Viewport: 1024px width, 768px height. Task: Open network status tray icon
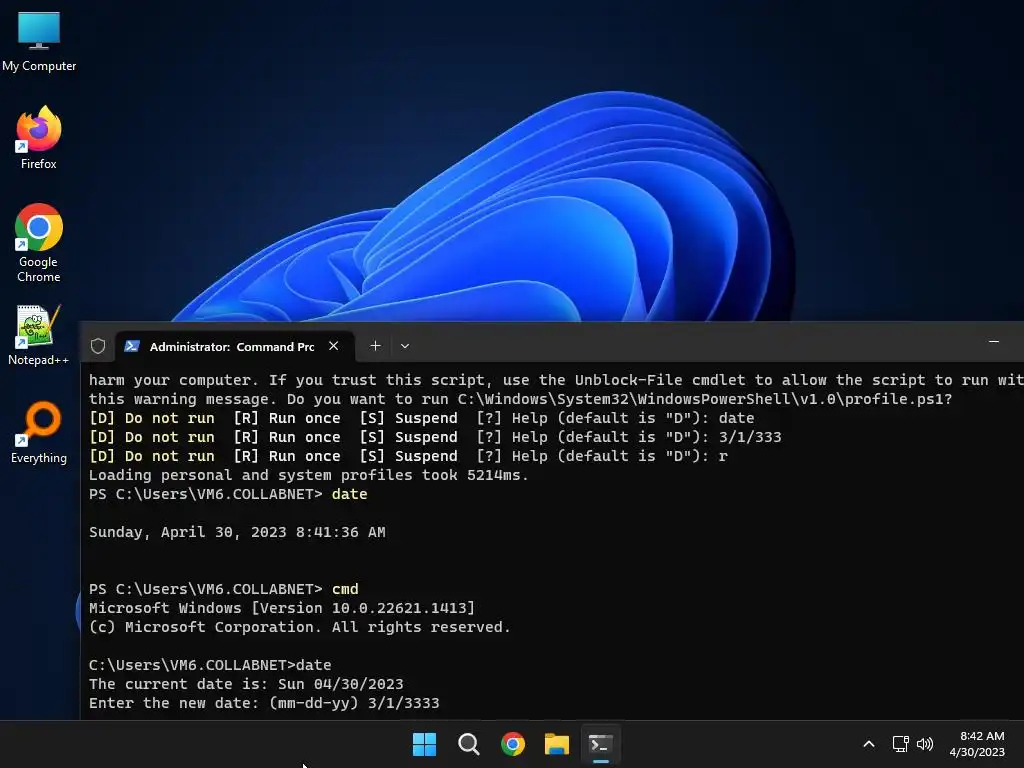pyautogui.click(x=901, y=744)
